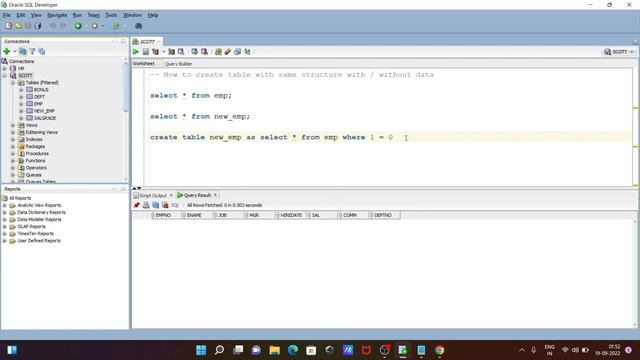Click the green SQL Worksheet icon in main toolbar

(x=116, y=26)
